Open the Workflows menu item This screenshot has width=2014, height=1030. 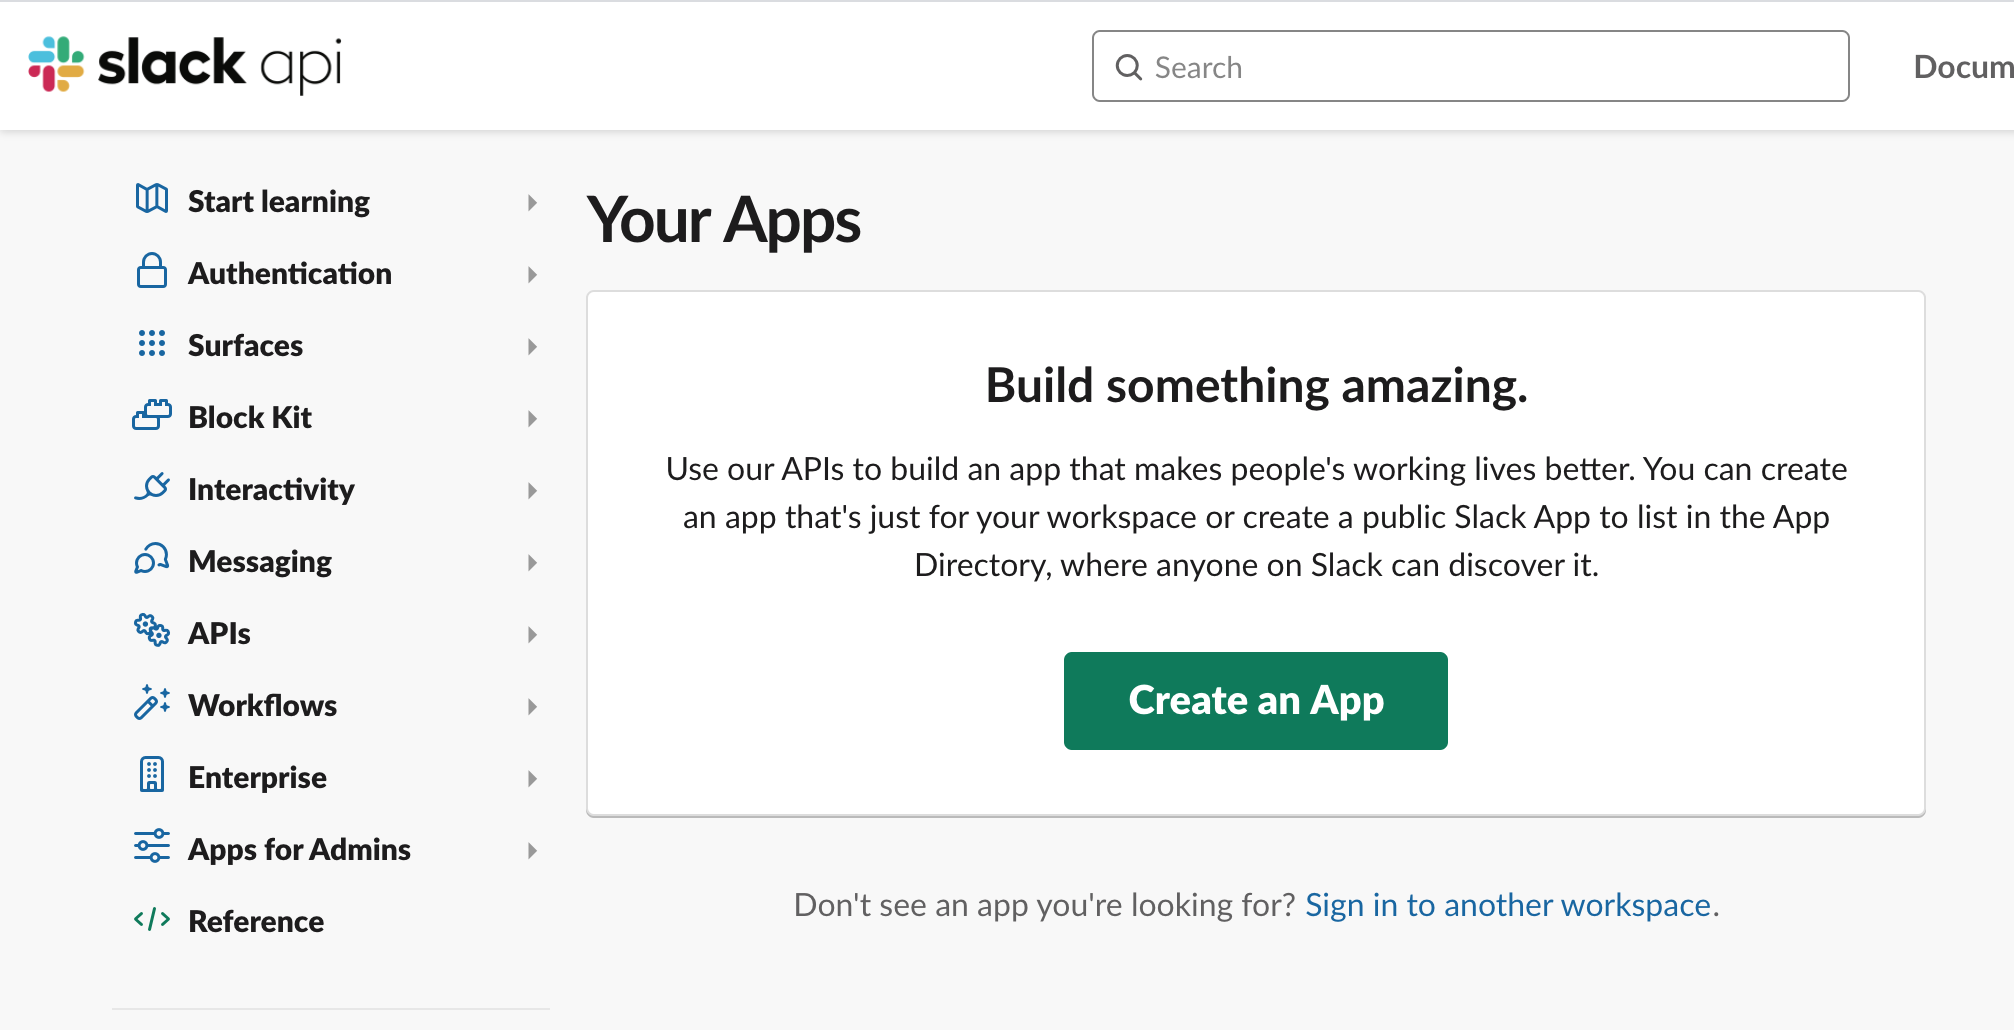tap(262, 706)
